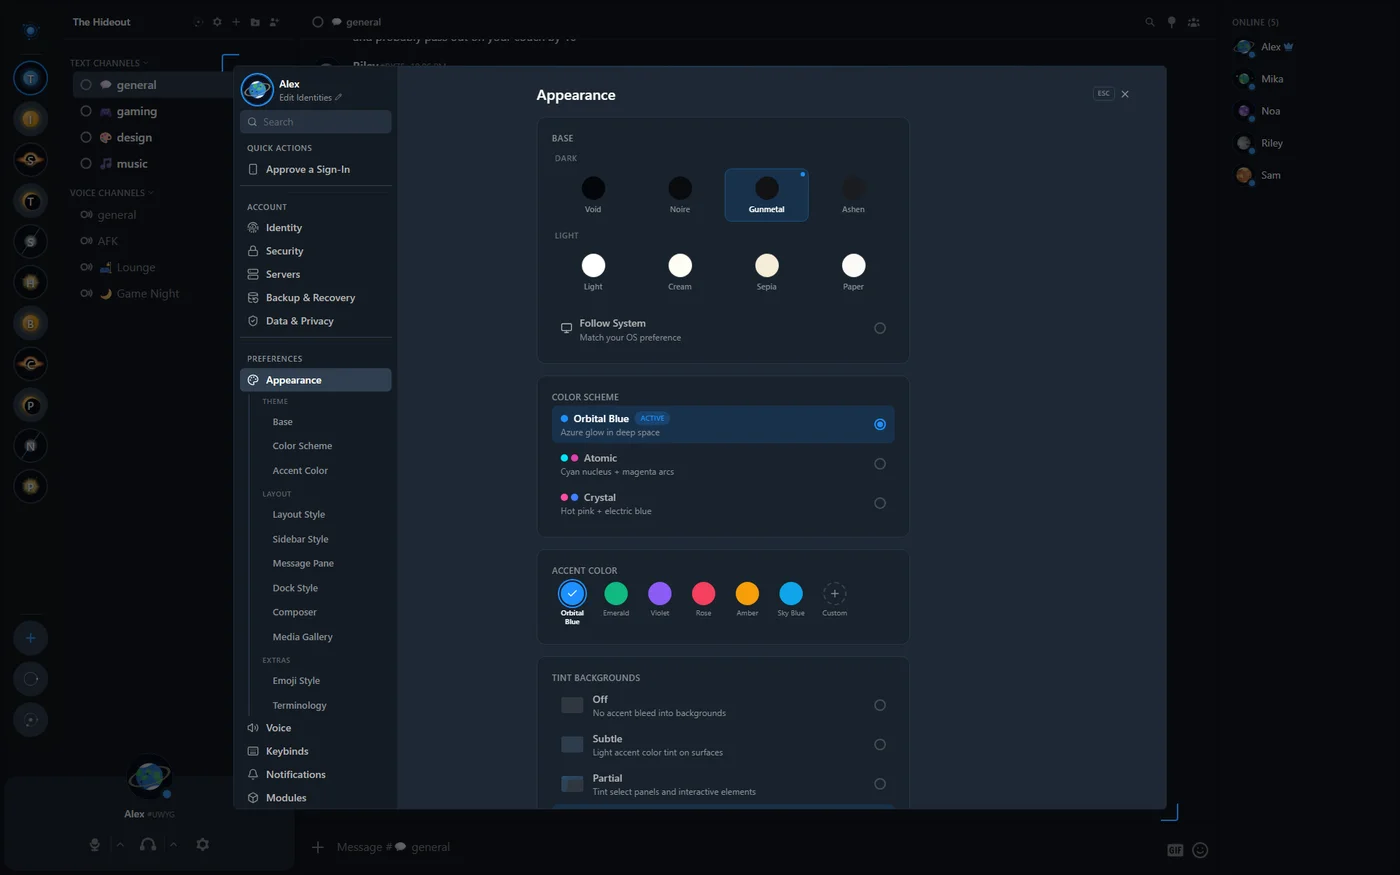Select the Crystal color scheme radio

880,503
